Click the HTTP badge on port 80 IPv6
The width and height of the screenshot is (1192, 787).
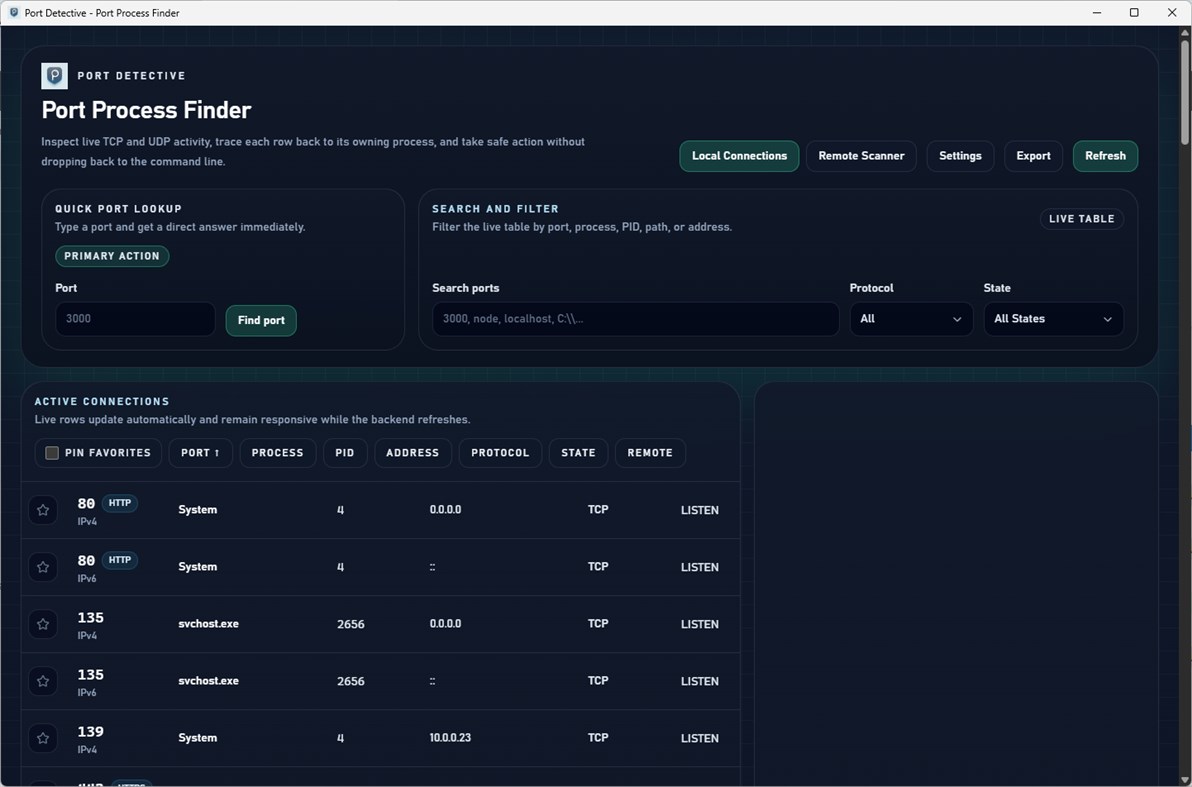tap(119, 560)
